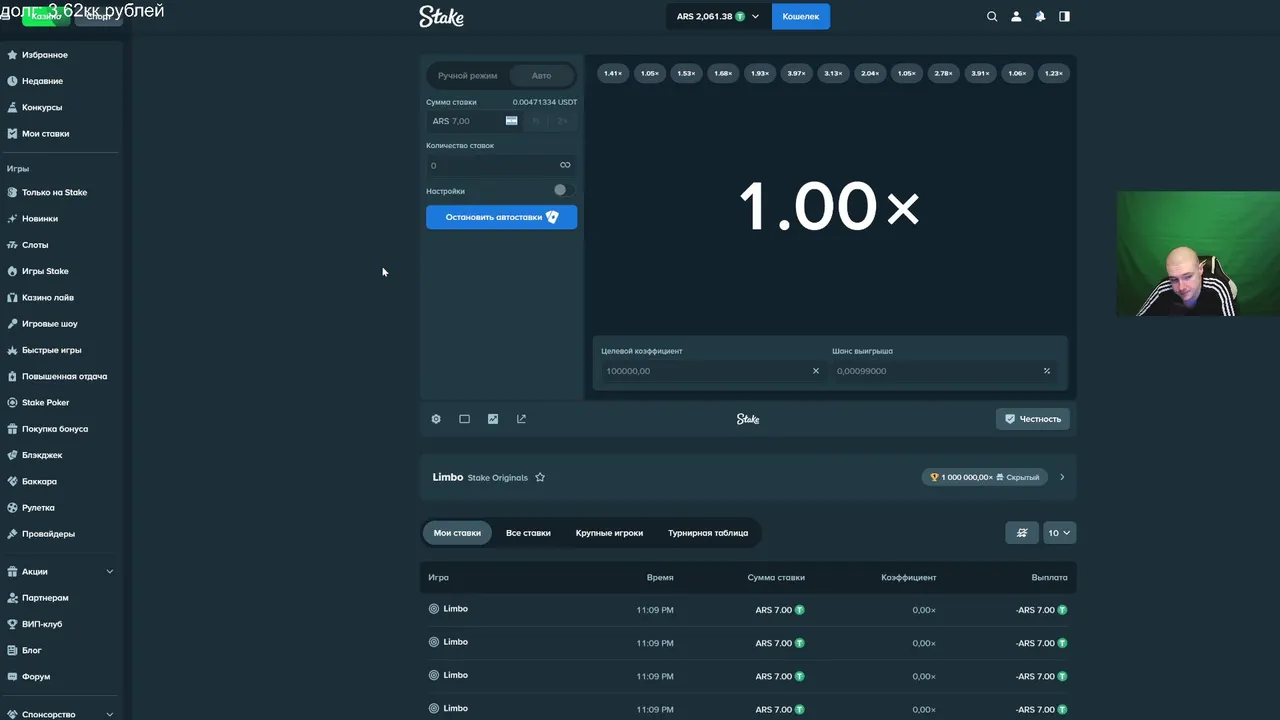Image resolution: width=1280 pixels, height=720 pixels.
Task: Switch to Крупные игроки tab
Action: (x=609, y=533)
